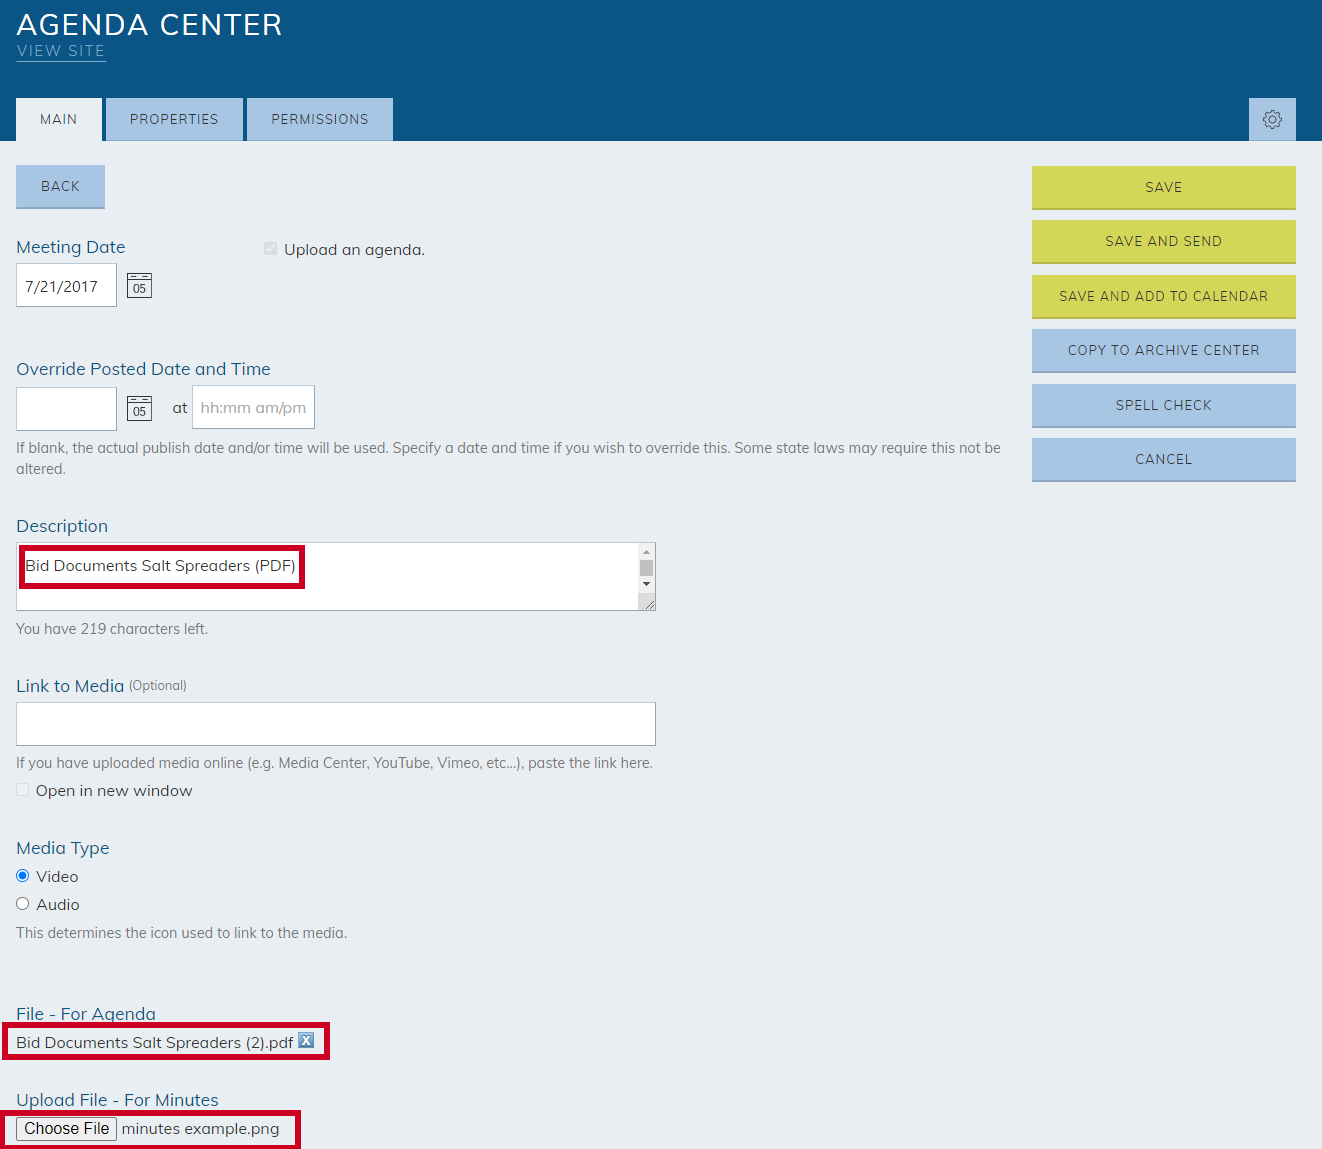Click the 'Agenda Center' heading
The height and width of the screenshot is (1149, 1322).
[149, 24]
